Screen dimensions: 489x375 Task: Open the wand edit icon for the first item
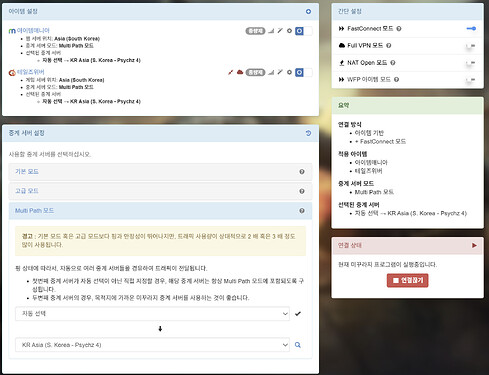click(280, 31)
